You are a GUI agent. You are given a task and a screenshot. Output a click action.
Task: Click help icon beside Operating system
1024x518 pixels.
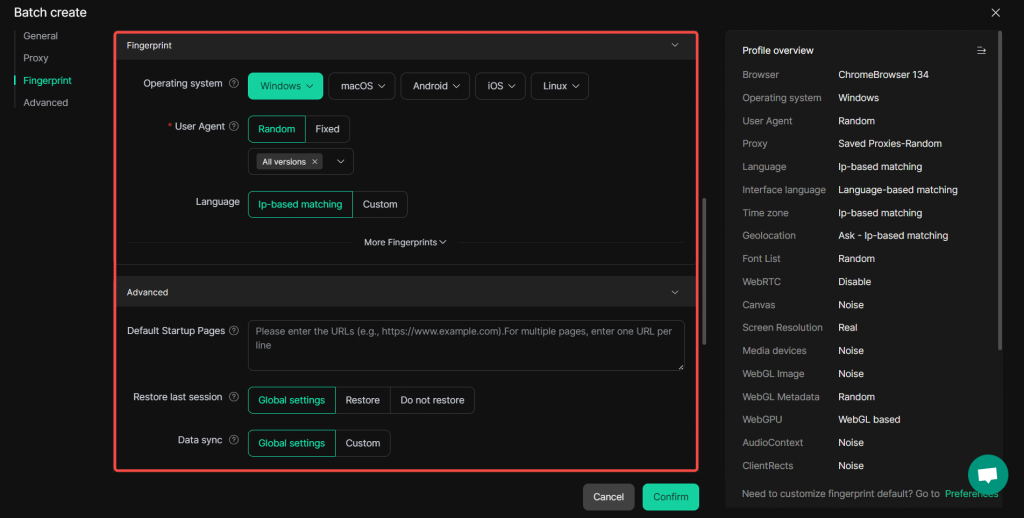(x=234, y=84)
